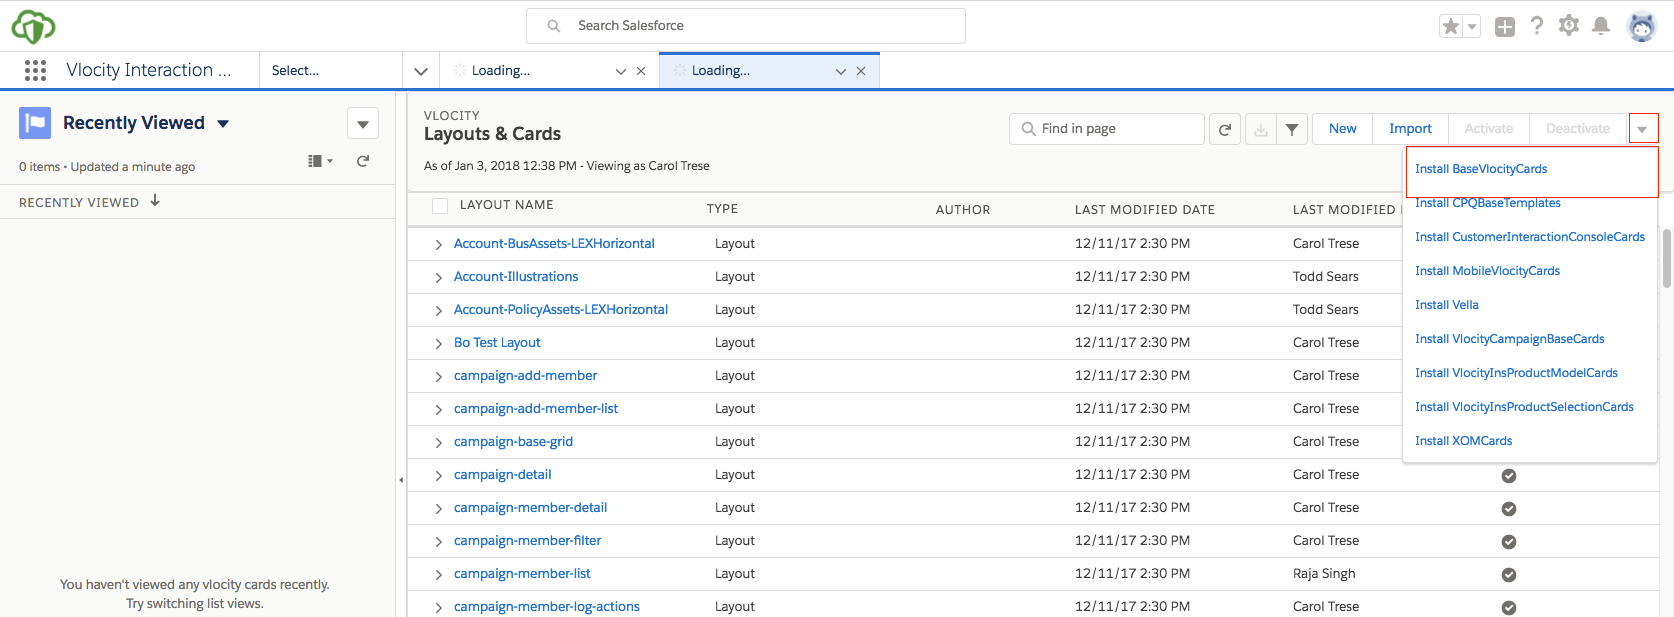
Task: Click the Deactivate button
Action: (1578, 129)
